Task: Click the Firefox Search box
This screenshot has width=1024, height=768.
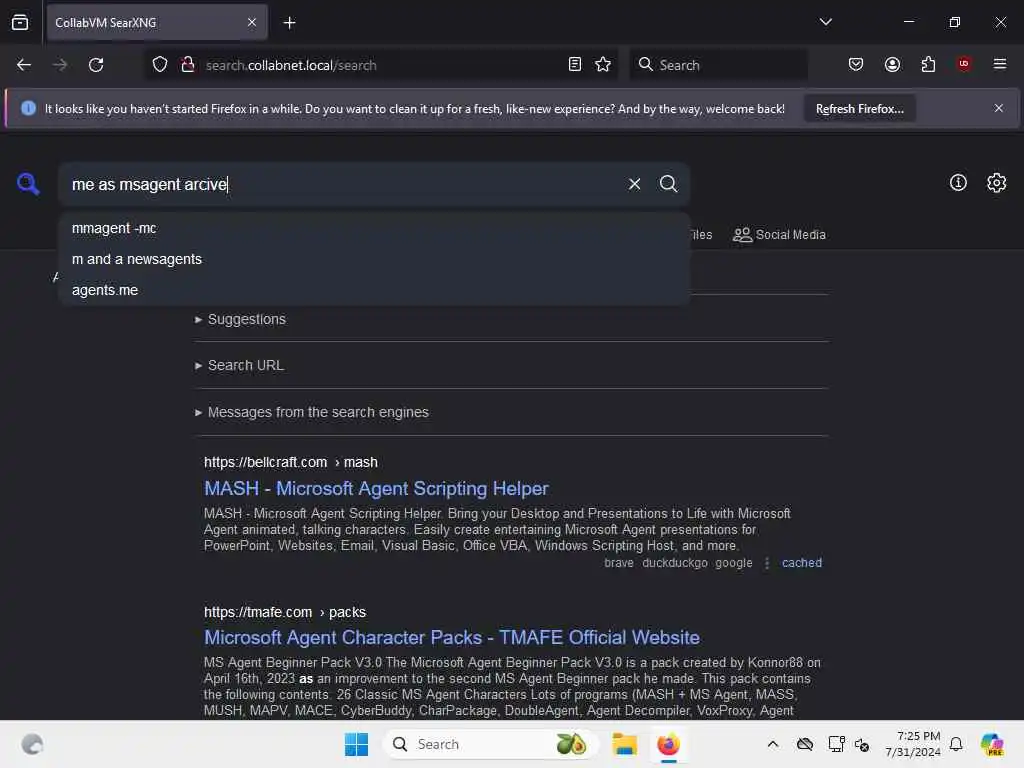Action: (x=718, y=65)
